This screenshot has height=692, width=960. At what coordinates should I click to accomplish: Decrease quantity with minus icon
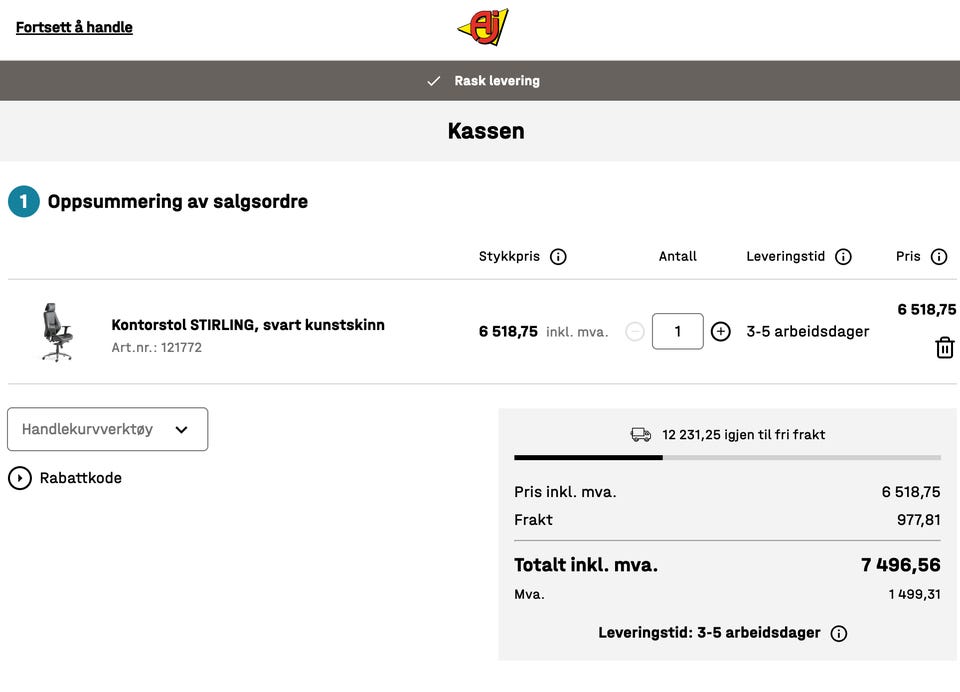pos(635,331)
